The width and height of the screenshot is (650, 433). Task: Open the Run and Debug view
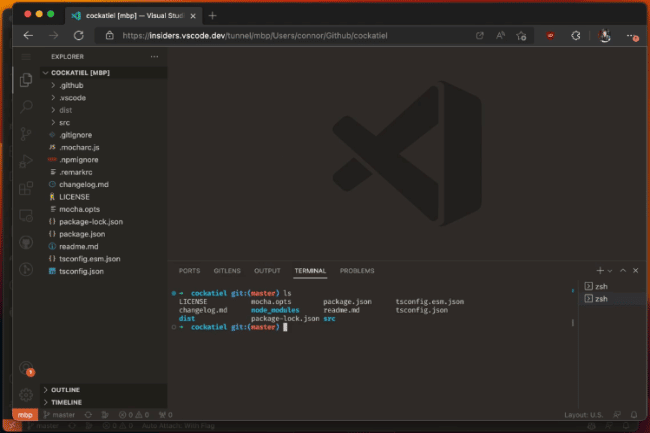point(26,161)
